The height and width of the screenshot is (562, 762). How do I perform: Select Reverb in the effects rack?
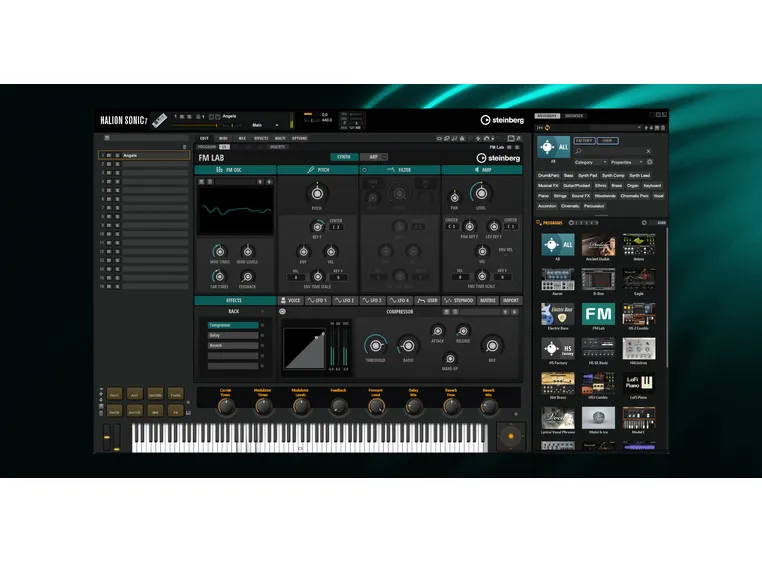pyautogui.click(x=233, y=345)
